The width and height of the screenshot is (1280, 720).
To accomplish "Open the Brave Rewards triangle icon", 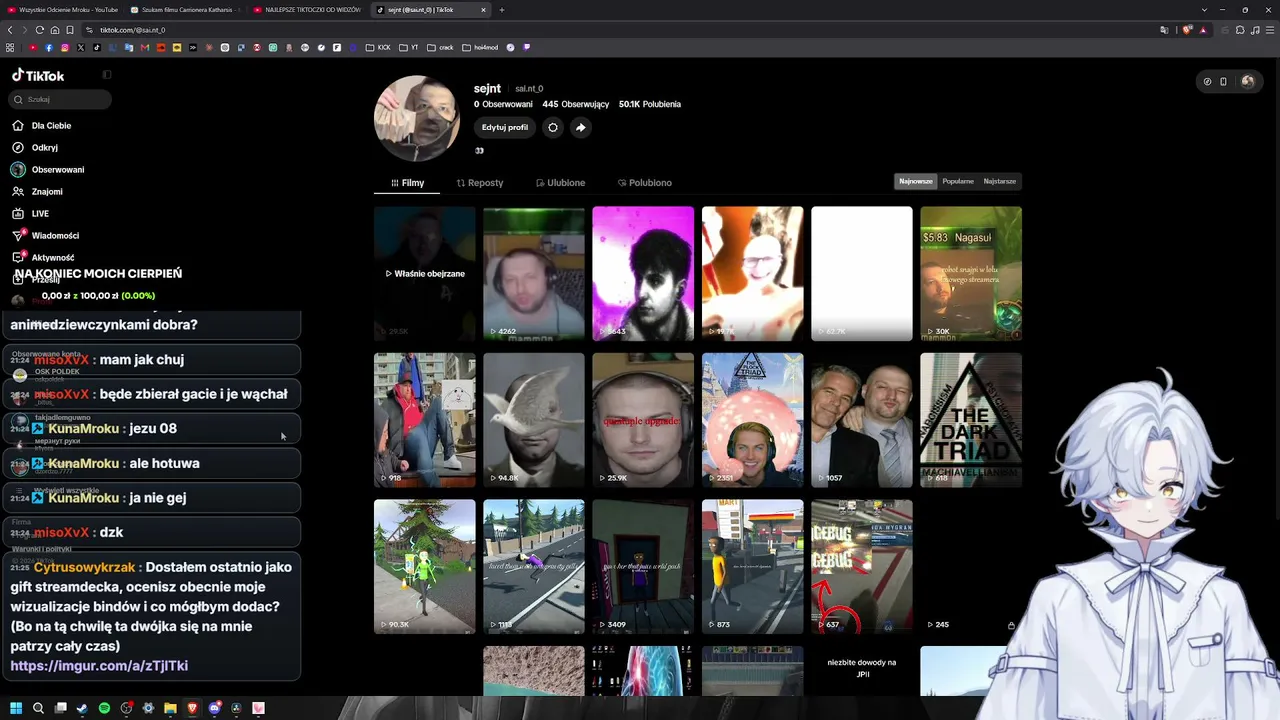I will pyautogui.click(x=1203, y=30).
